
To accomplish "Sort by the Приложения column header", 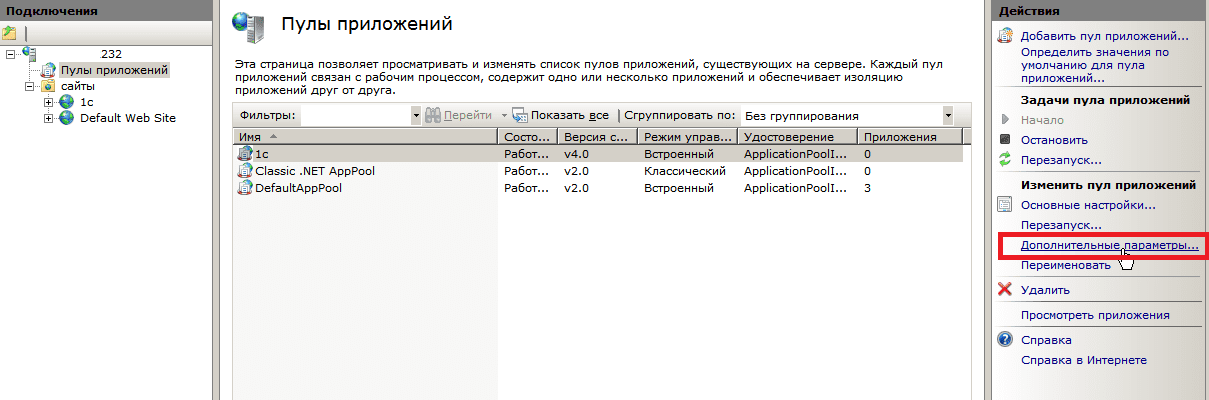I will click(x=910, y=136).
